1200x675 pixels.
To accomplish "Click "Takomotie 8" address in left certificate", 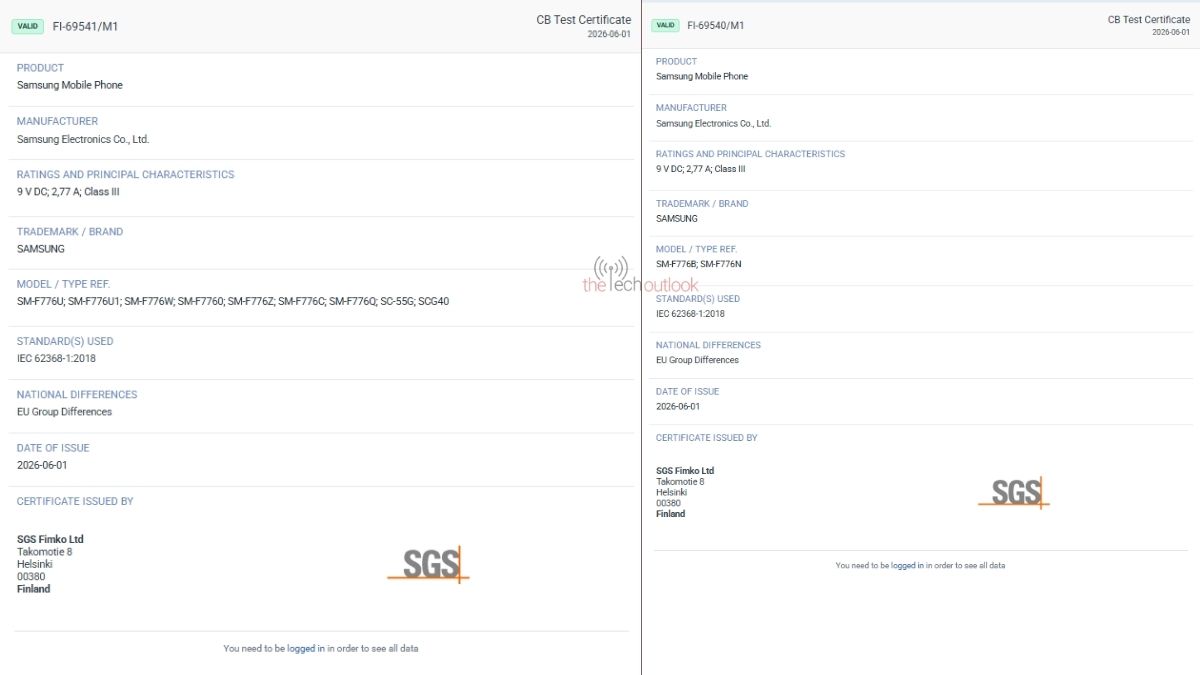I will pyautogui.click(x=45, y=552).
